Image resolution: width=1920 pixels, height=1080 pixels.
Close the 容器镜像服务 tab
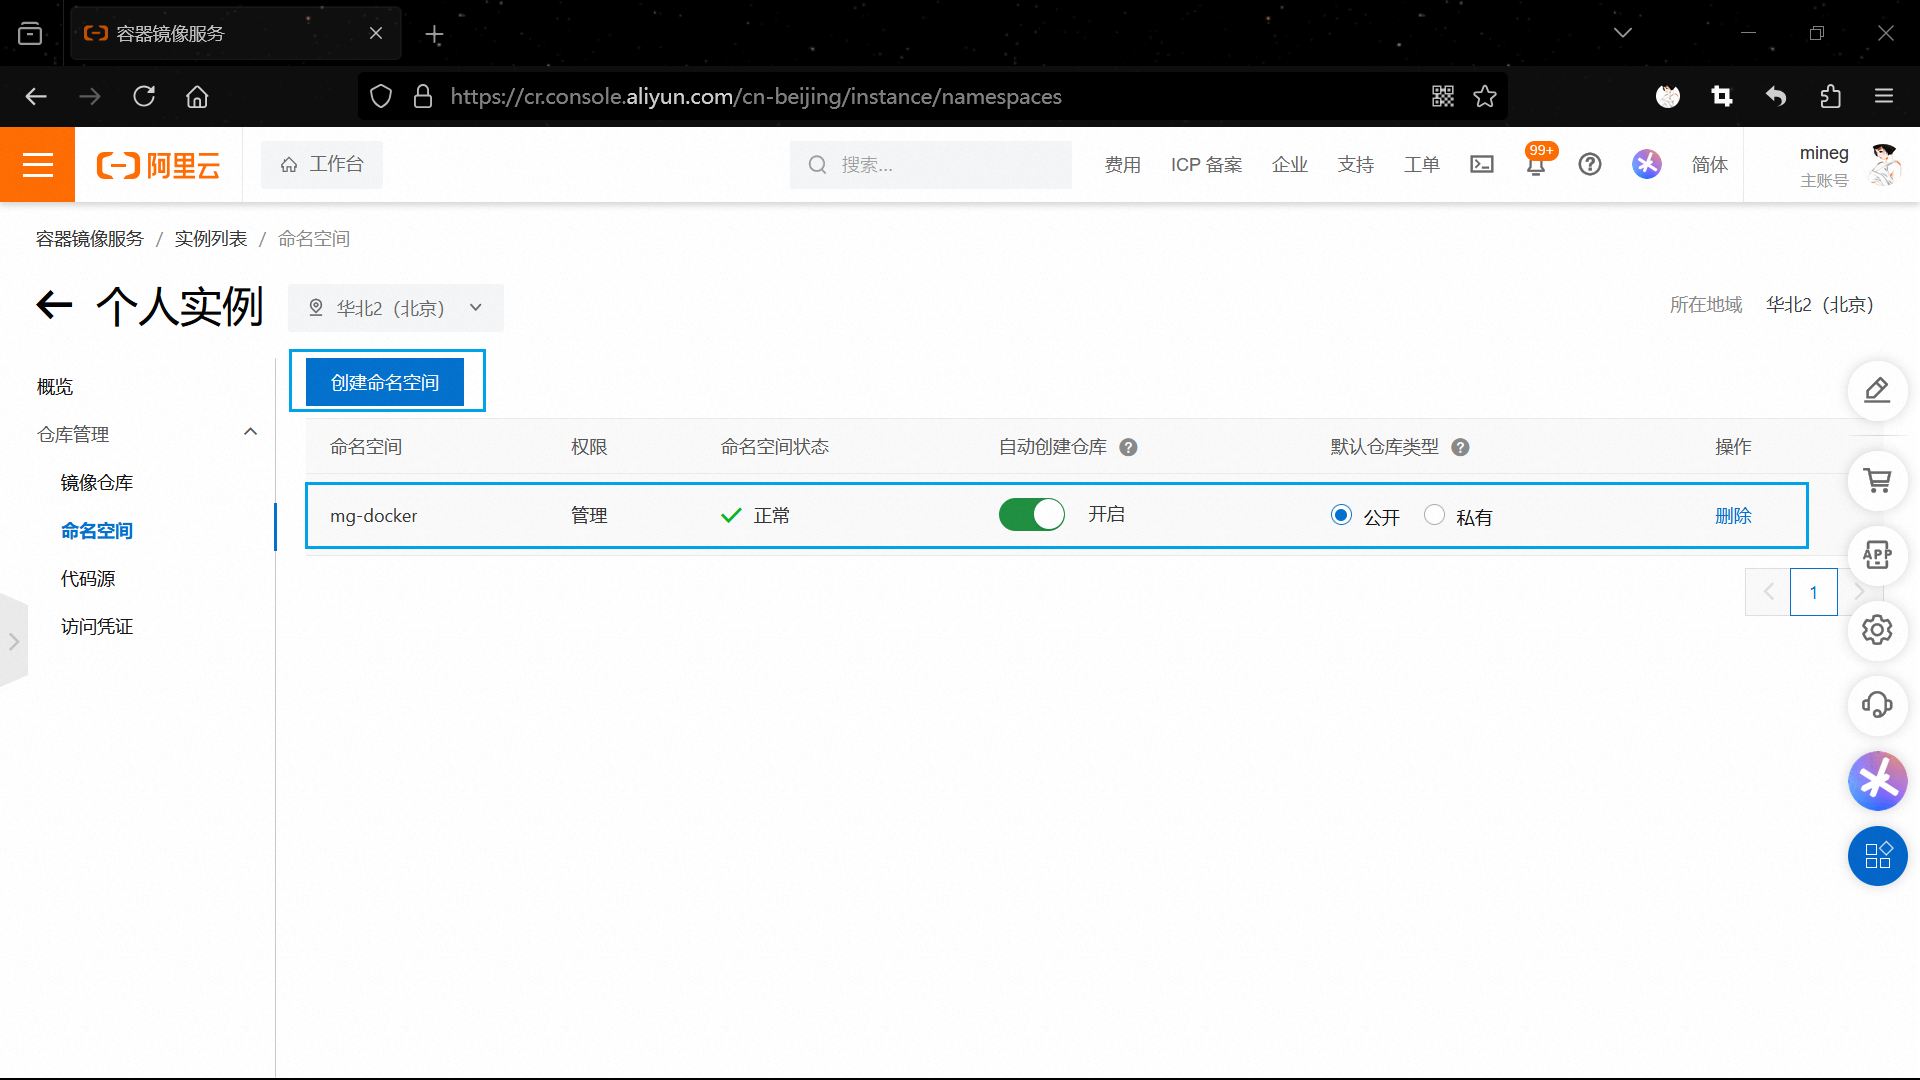tap(376, 33)
